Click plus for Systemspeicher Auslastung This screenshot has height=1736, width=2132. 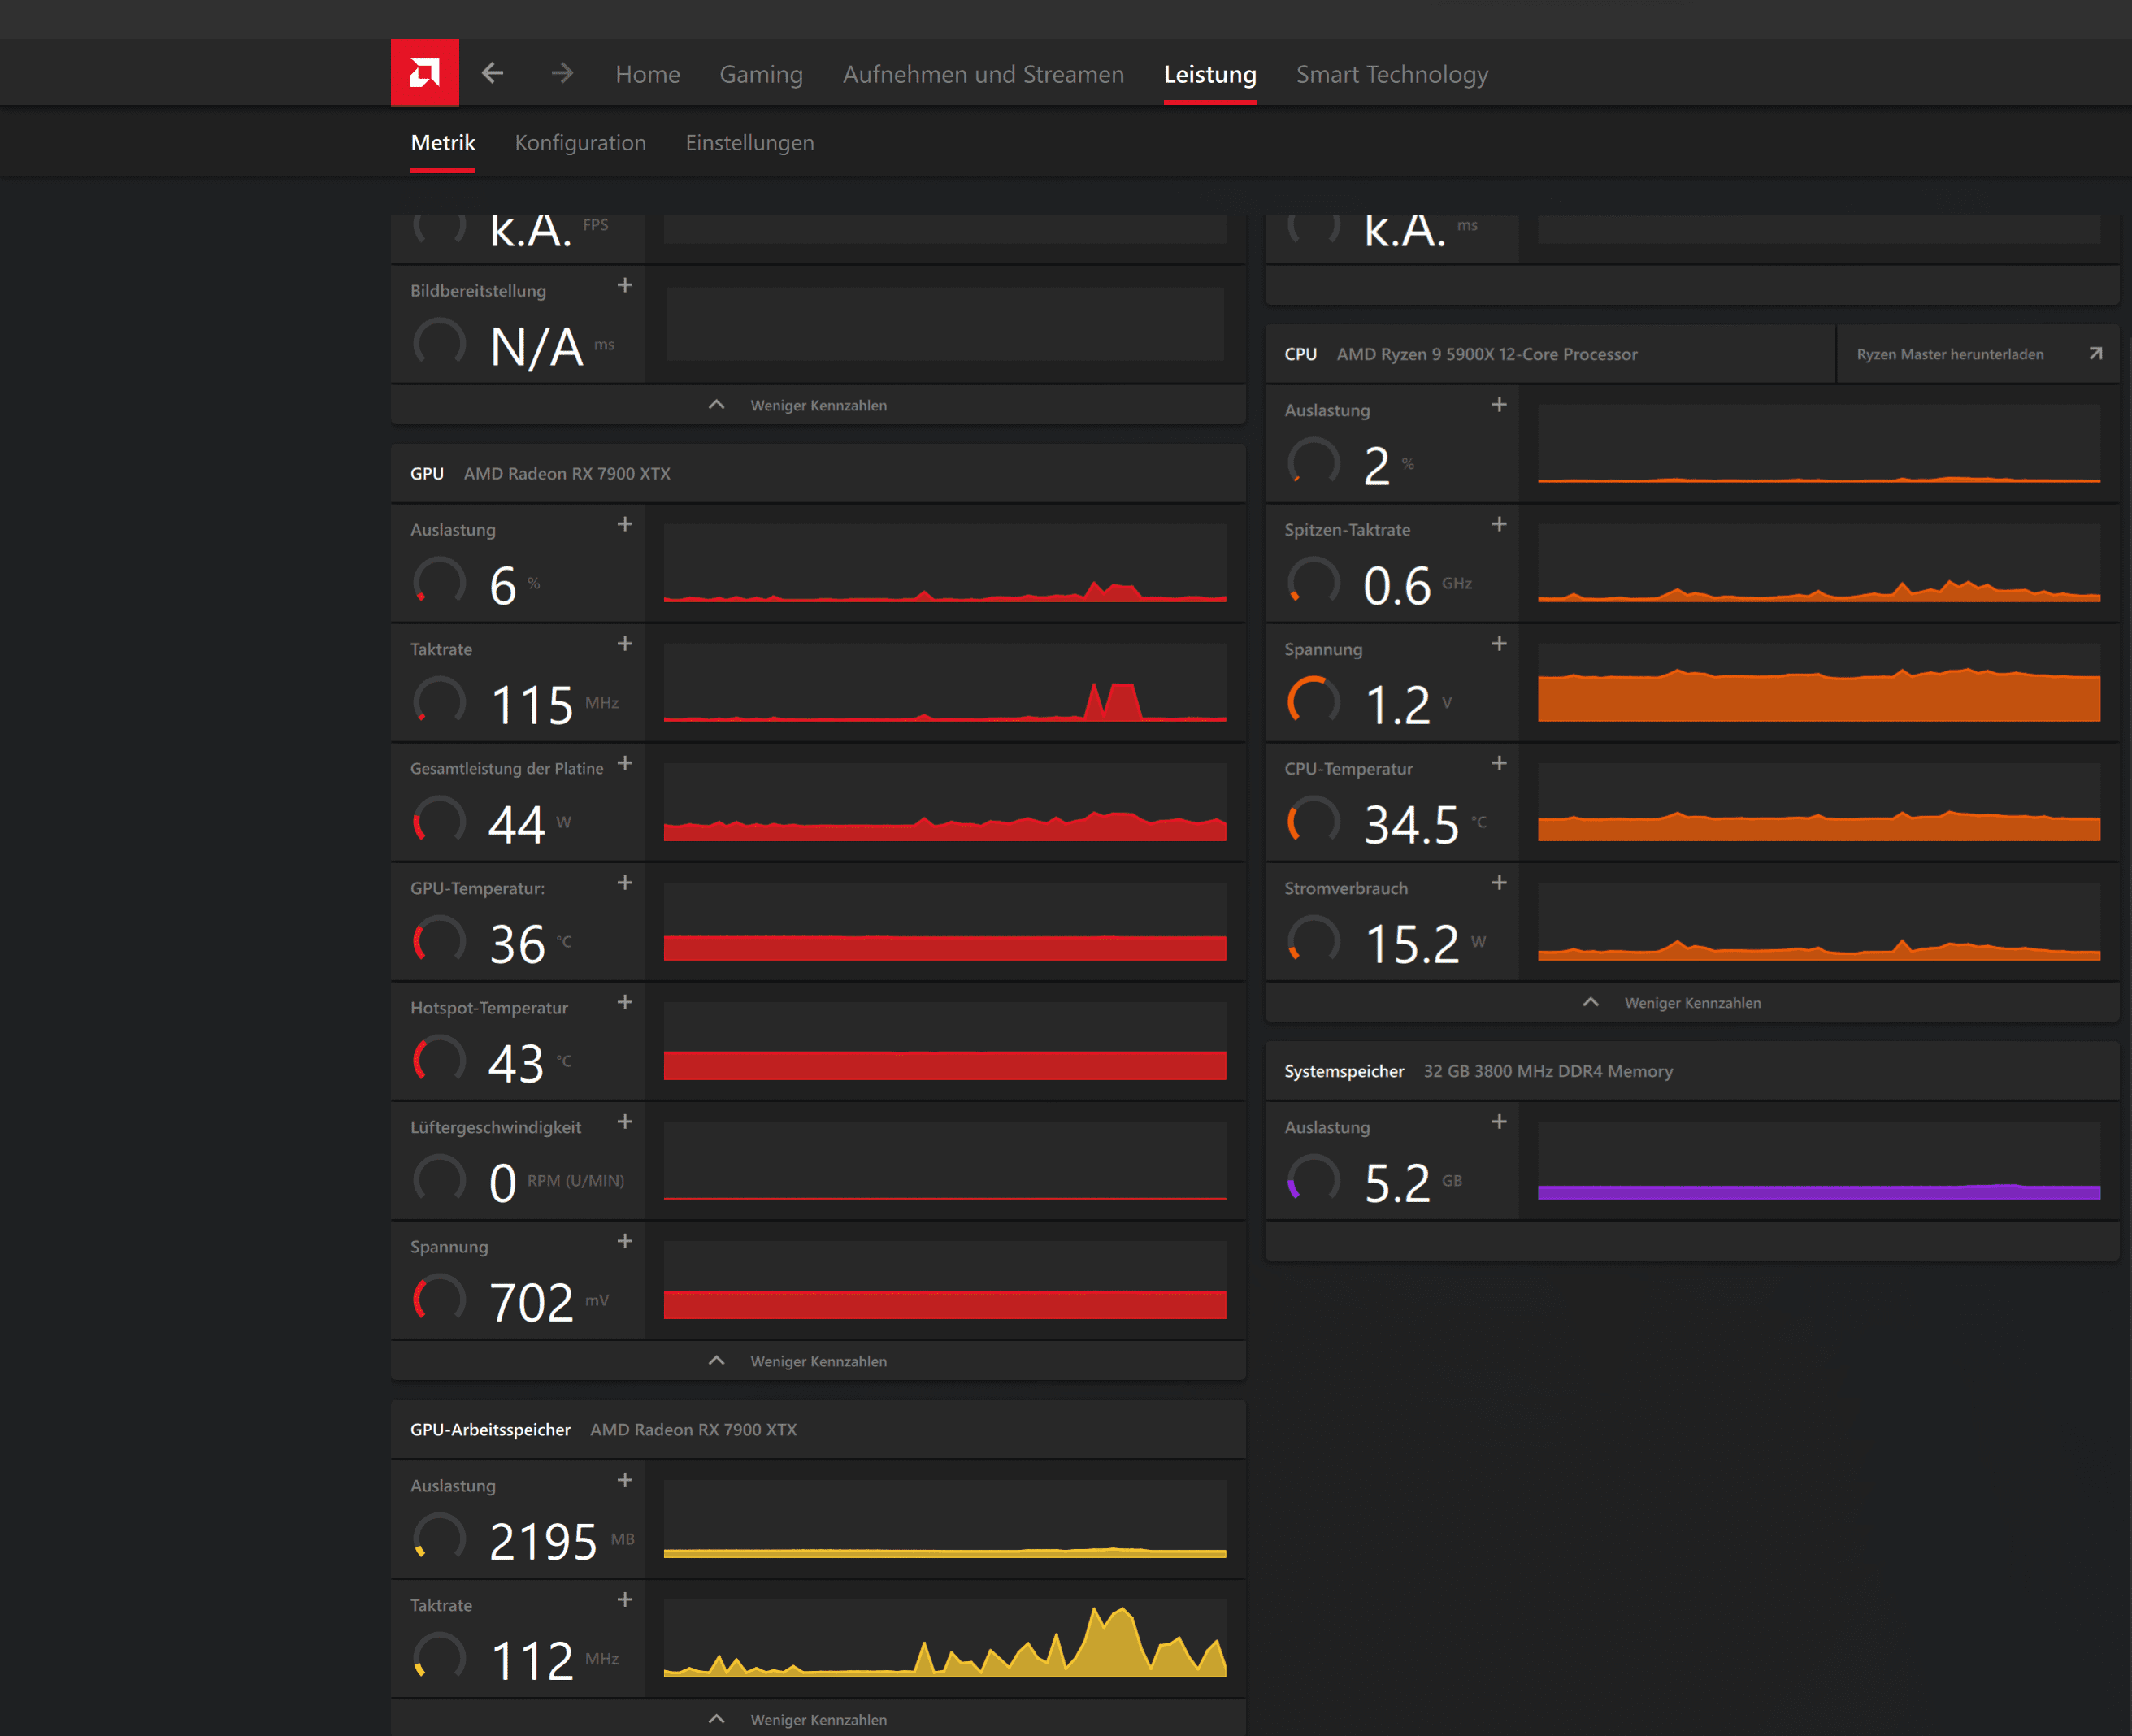(1499, 1122)
